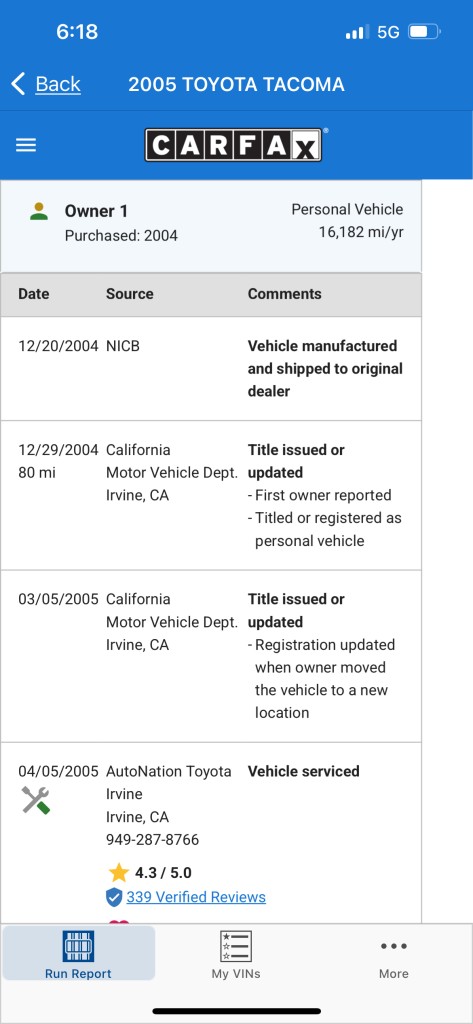
Task: Select the 12/20/2004 NICB history row
Action: pos(210,368)
